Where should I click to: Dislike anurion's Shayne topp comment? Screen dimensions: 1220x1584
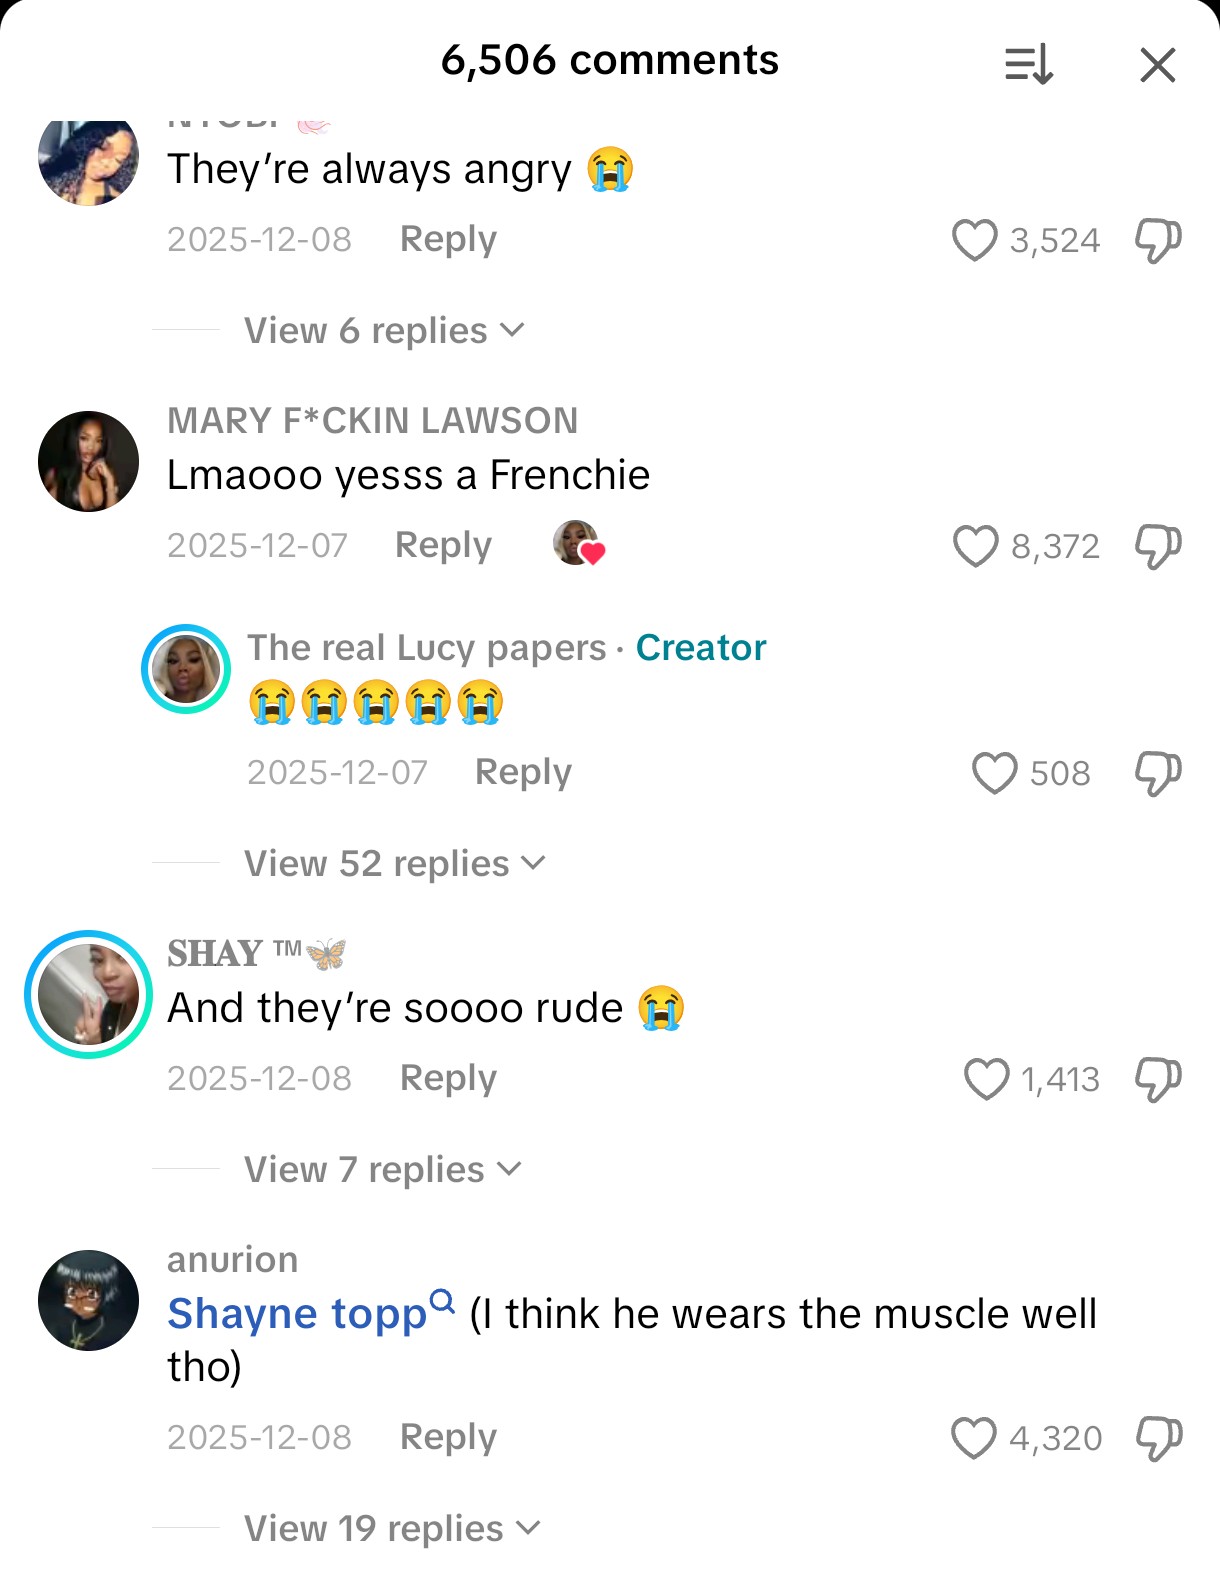1158,1438
